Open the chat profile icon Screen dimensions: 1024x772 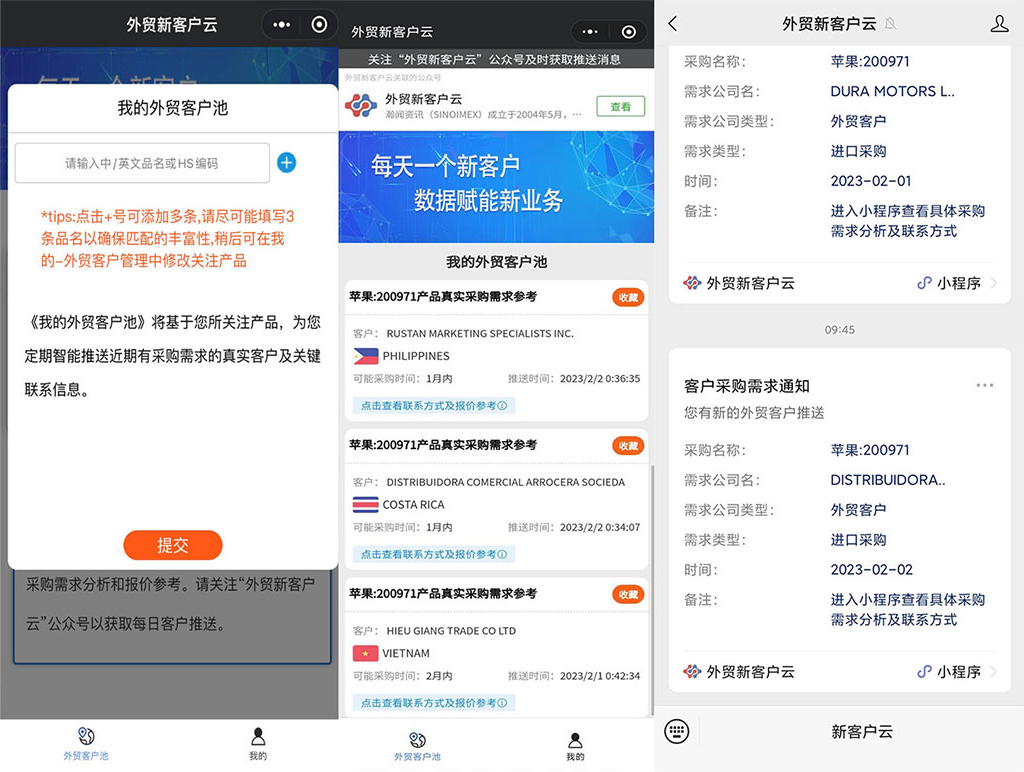999,24
